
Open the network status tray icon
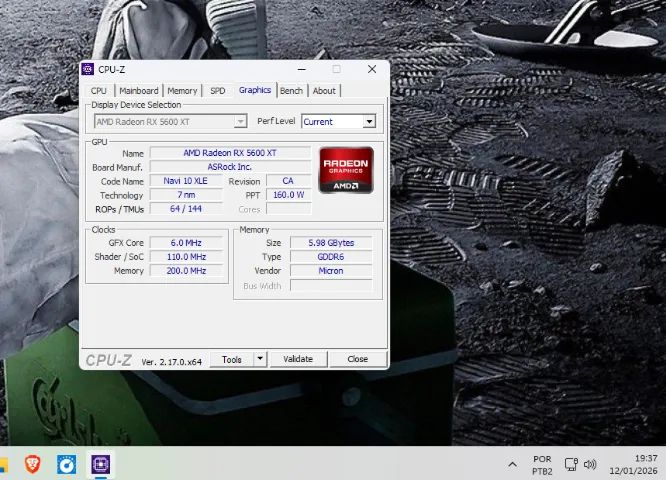point(571,464)
